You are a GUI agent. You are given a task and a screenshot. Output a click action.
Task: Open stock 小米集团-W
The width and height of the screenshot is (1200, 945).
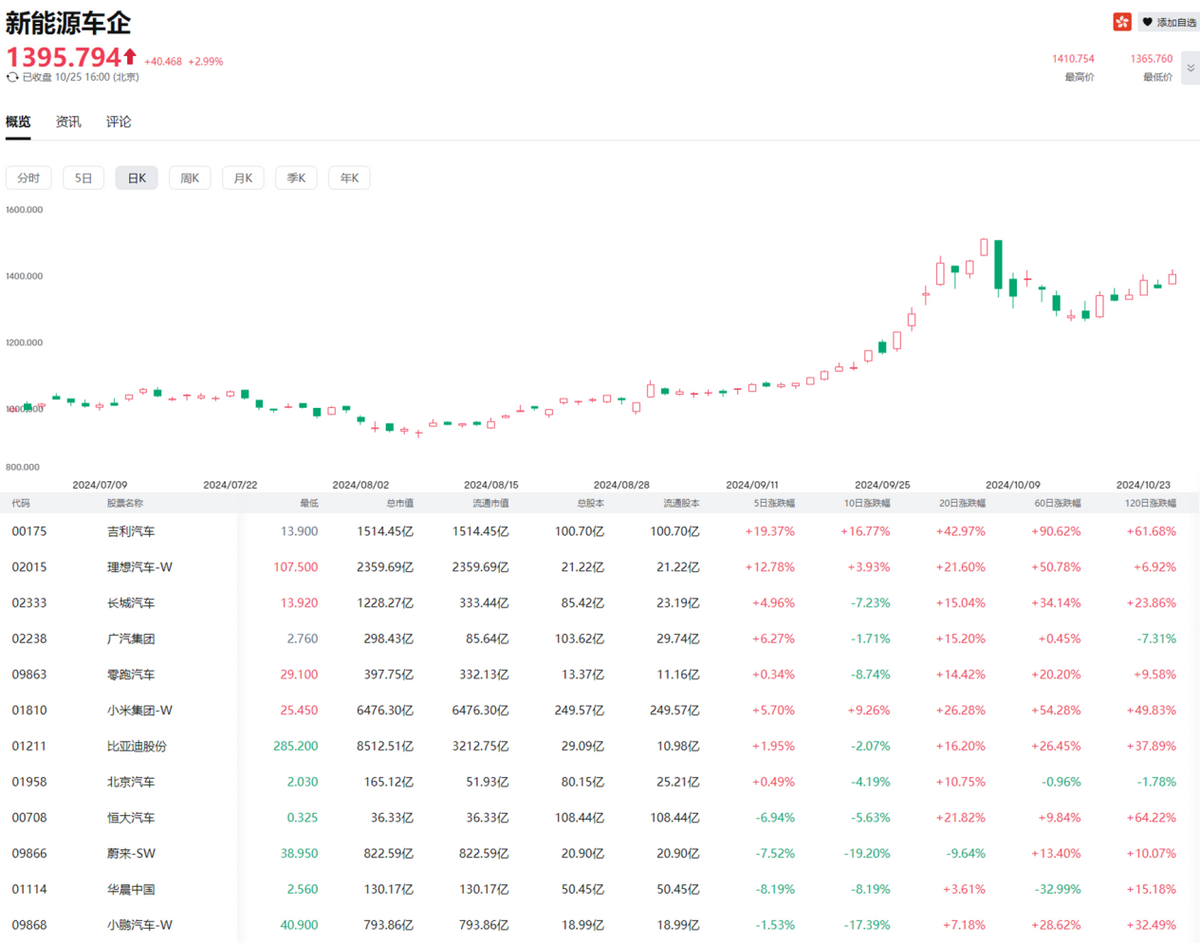pyautogui.click(x=140, y=710)
